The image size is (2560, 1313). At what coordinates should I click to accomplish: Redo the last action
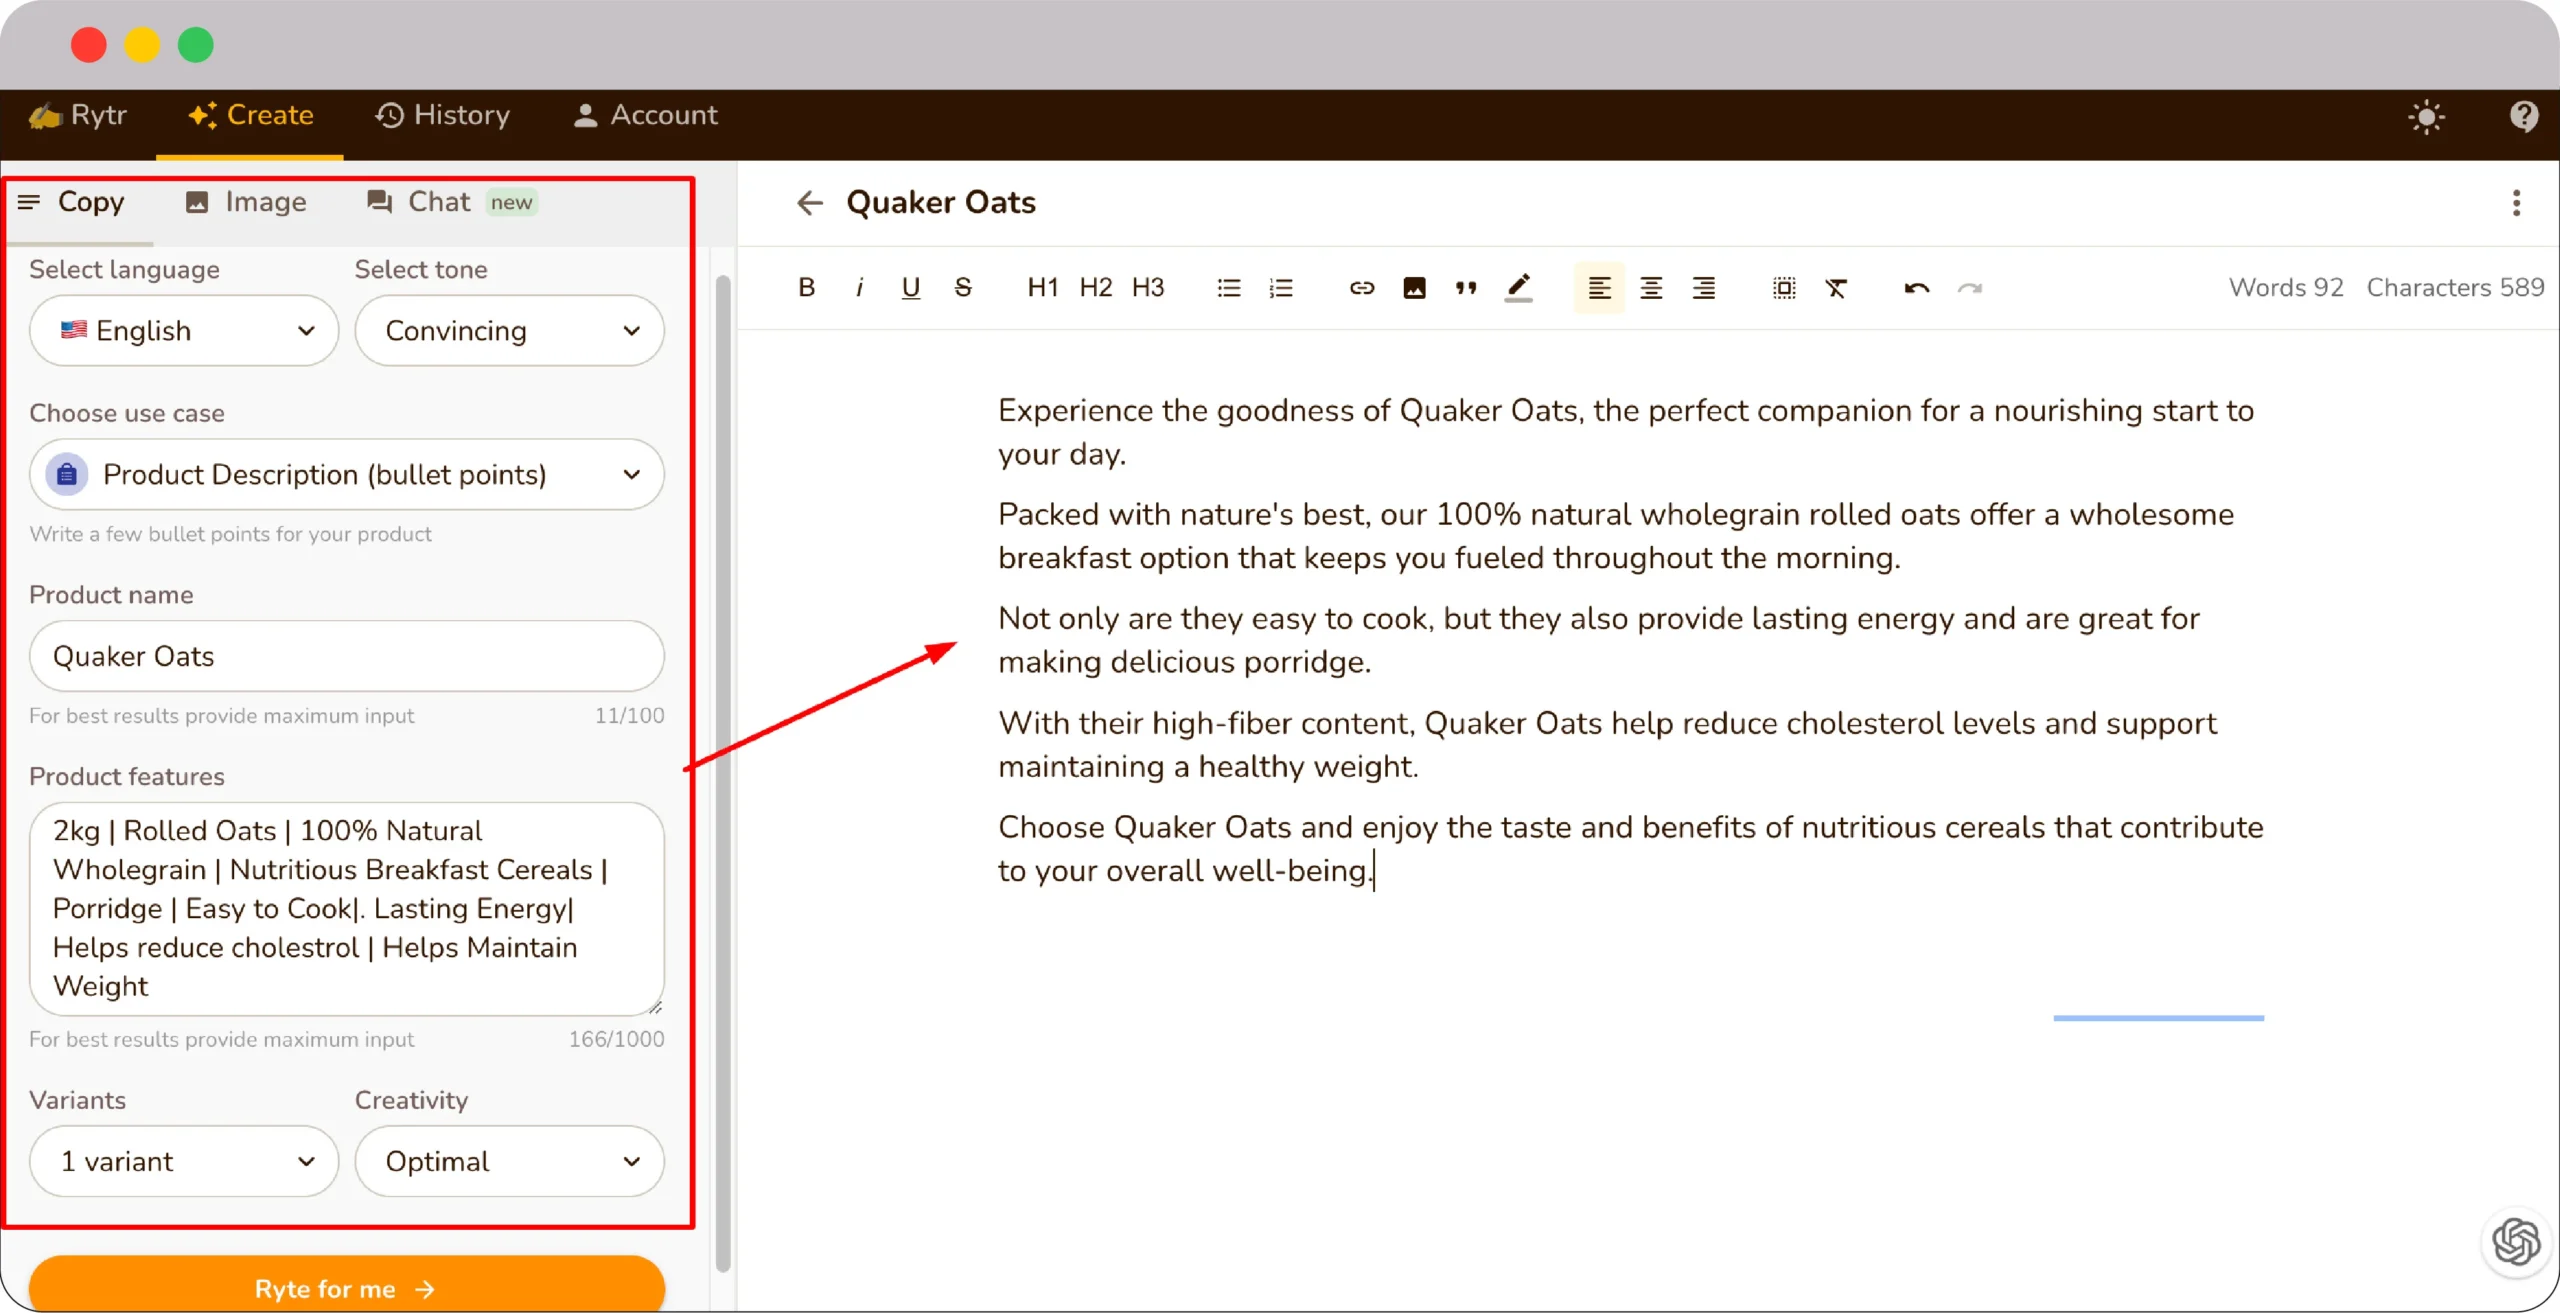tap(1969, 288)
